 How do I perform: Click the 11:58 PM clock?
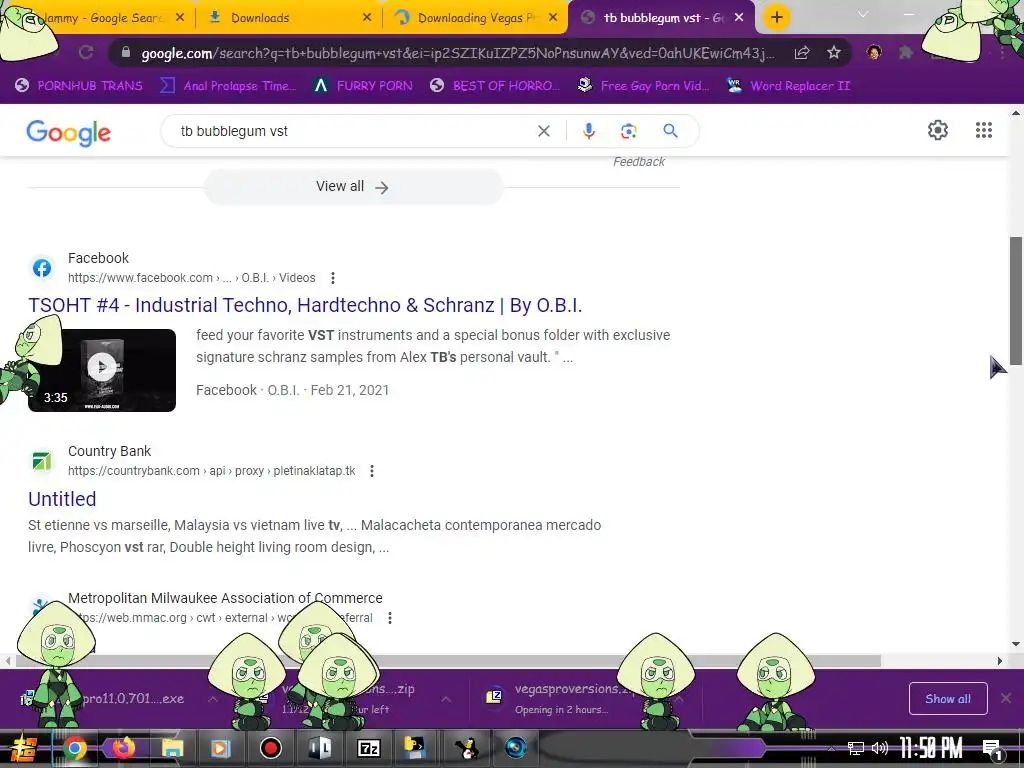(931, 748)
